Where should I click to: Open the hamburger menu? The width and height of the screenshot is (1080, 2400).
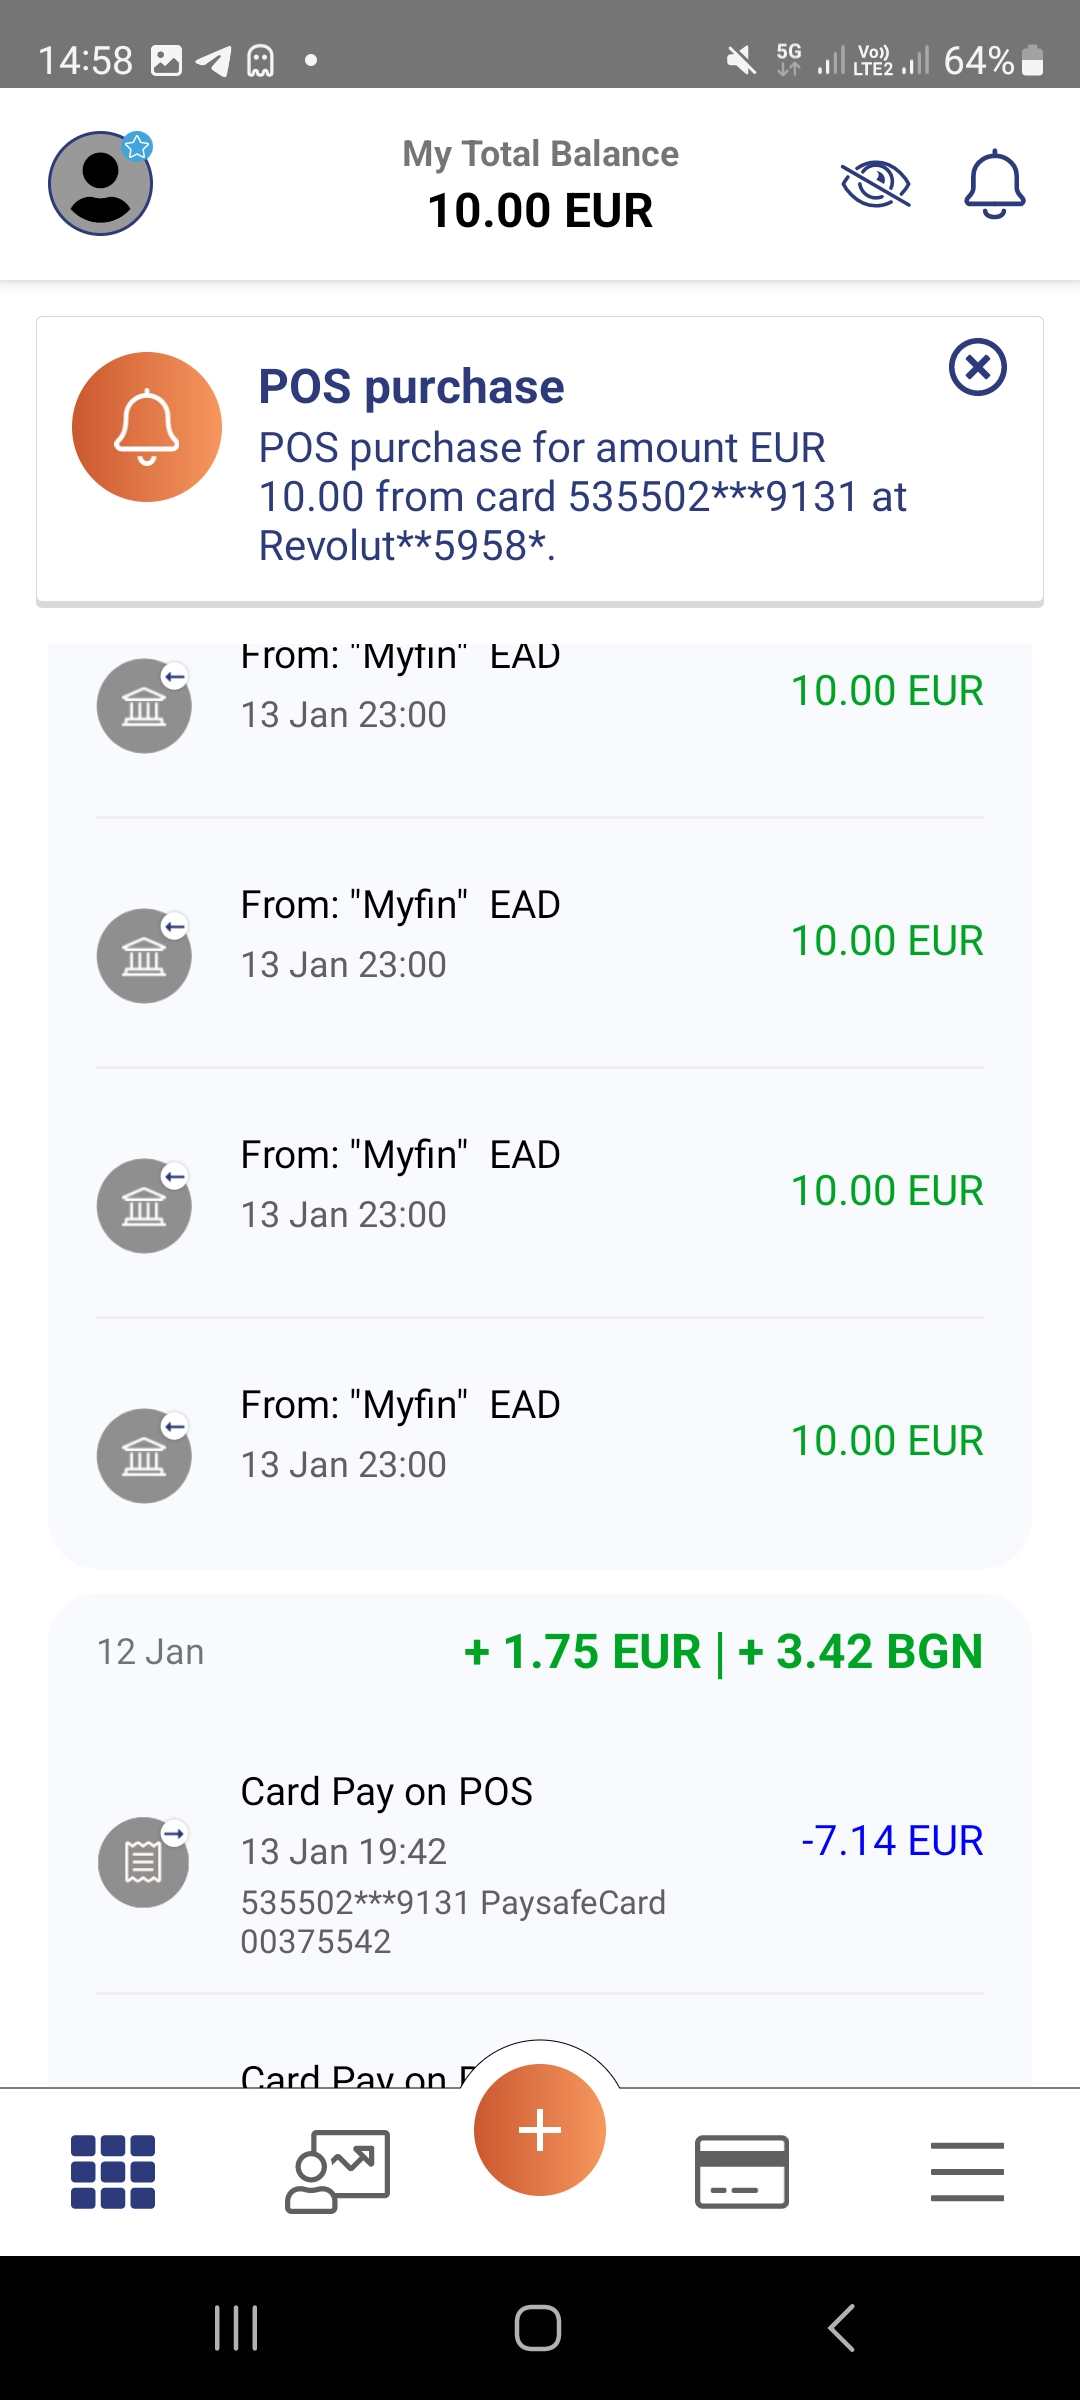[x=967, y=2171]
